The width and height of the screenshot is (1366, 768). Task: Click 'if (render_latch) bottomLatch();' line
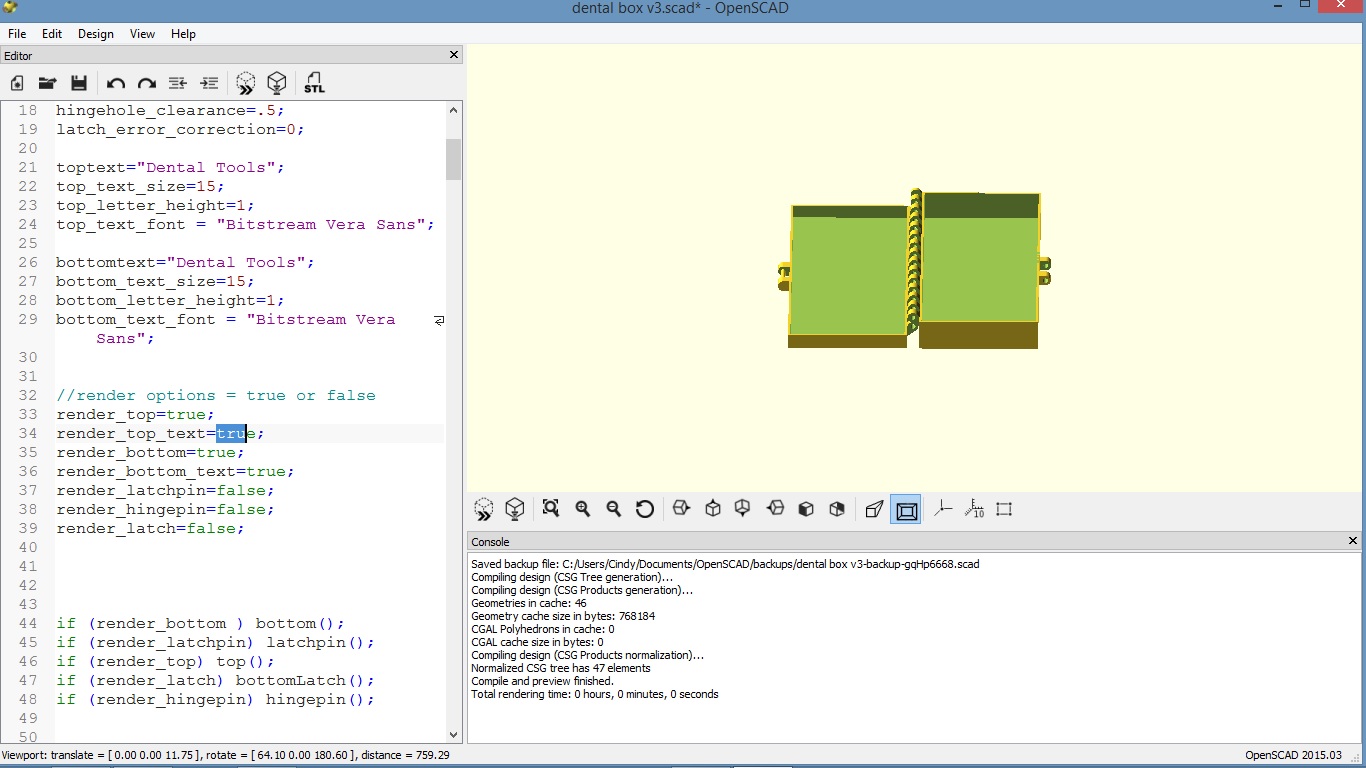click(x=215, y=680)
